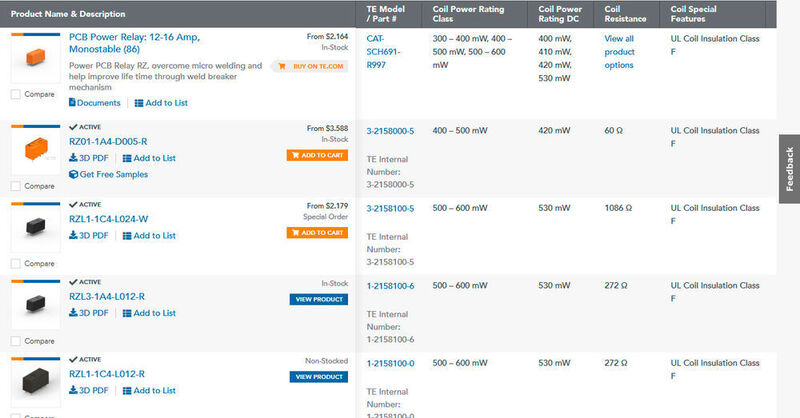Screen dimensions: 800x418
Task: Click Coil Resistance column header
Action: coord(625,14)
